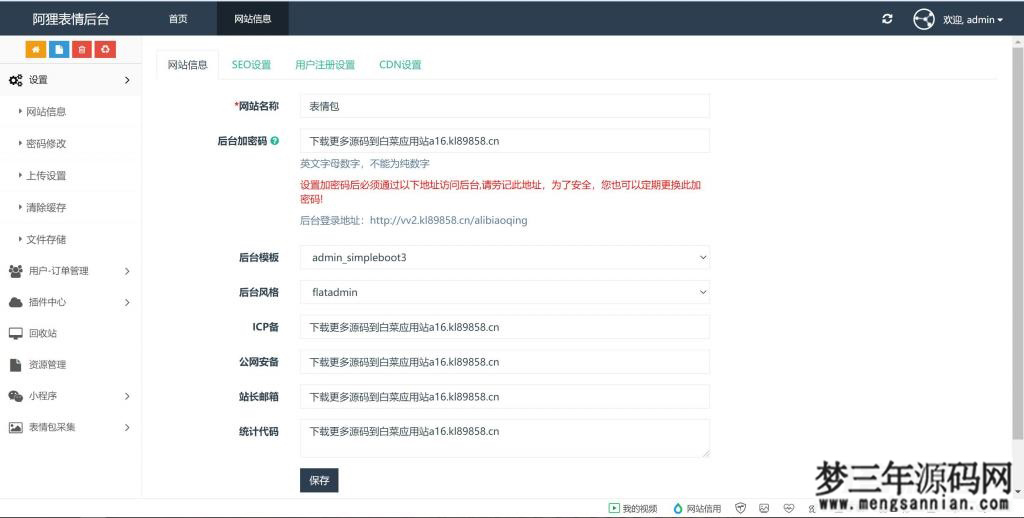Expand the 表情包采集 menu chevron

[x=127, y=427]
